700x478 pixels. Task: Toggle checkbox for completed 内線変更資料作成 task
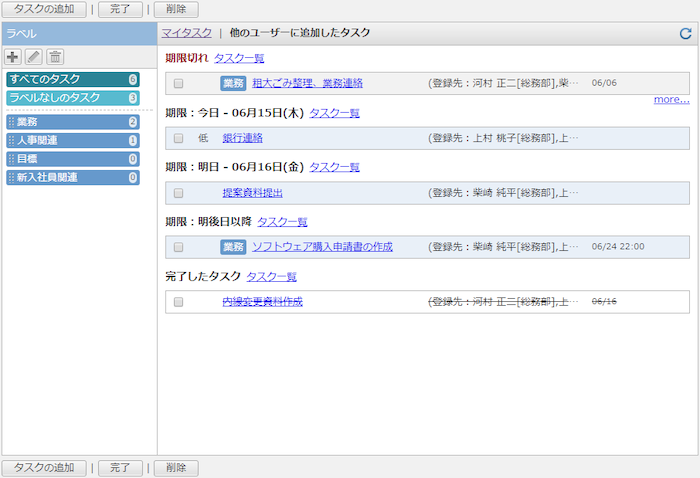[179, 302]
